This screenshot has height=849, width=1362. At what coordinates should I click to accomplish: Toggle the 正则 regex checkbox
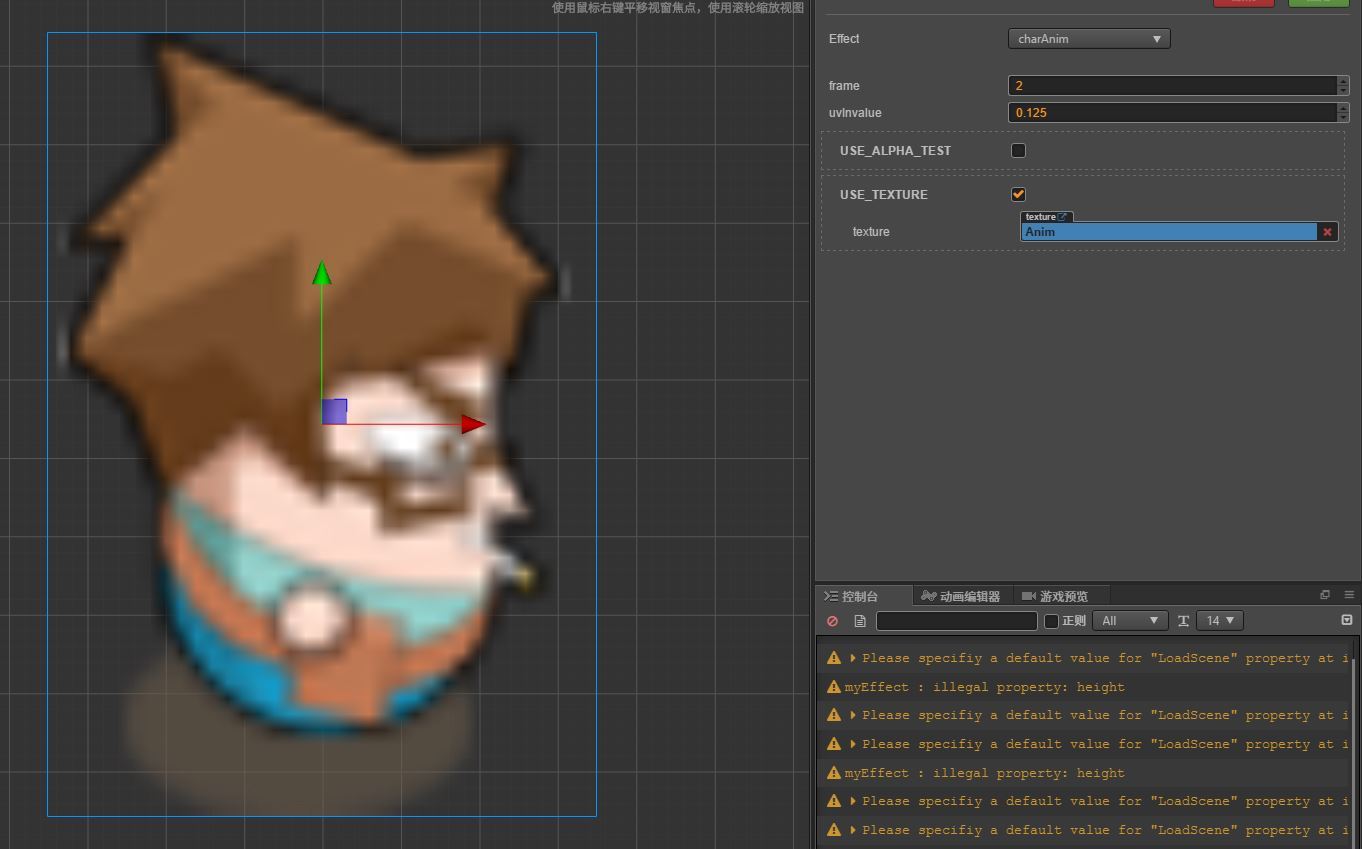click(x=1051, y=621)
